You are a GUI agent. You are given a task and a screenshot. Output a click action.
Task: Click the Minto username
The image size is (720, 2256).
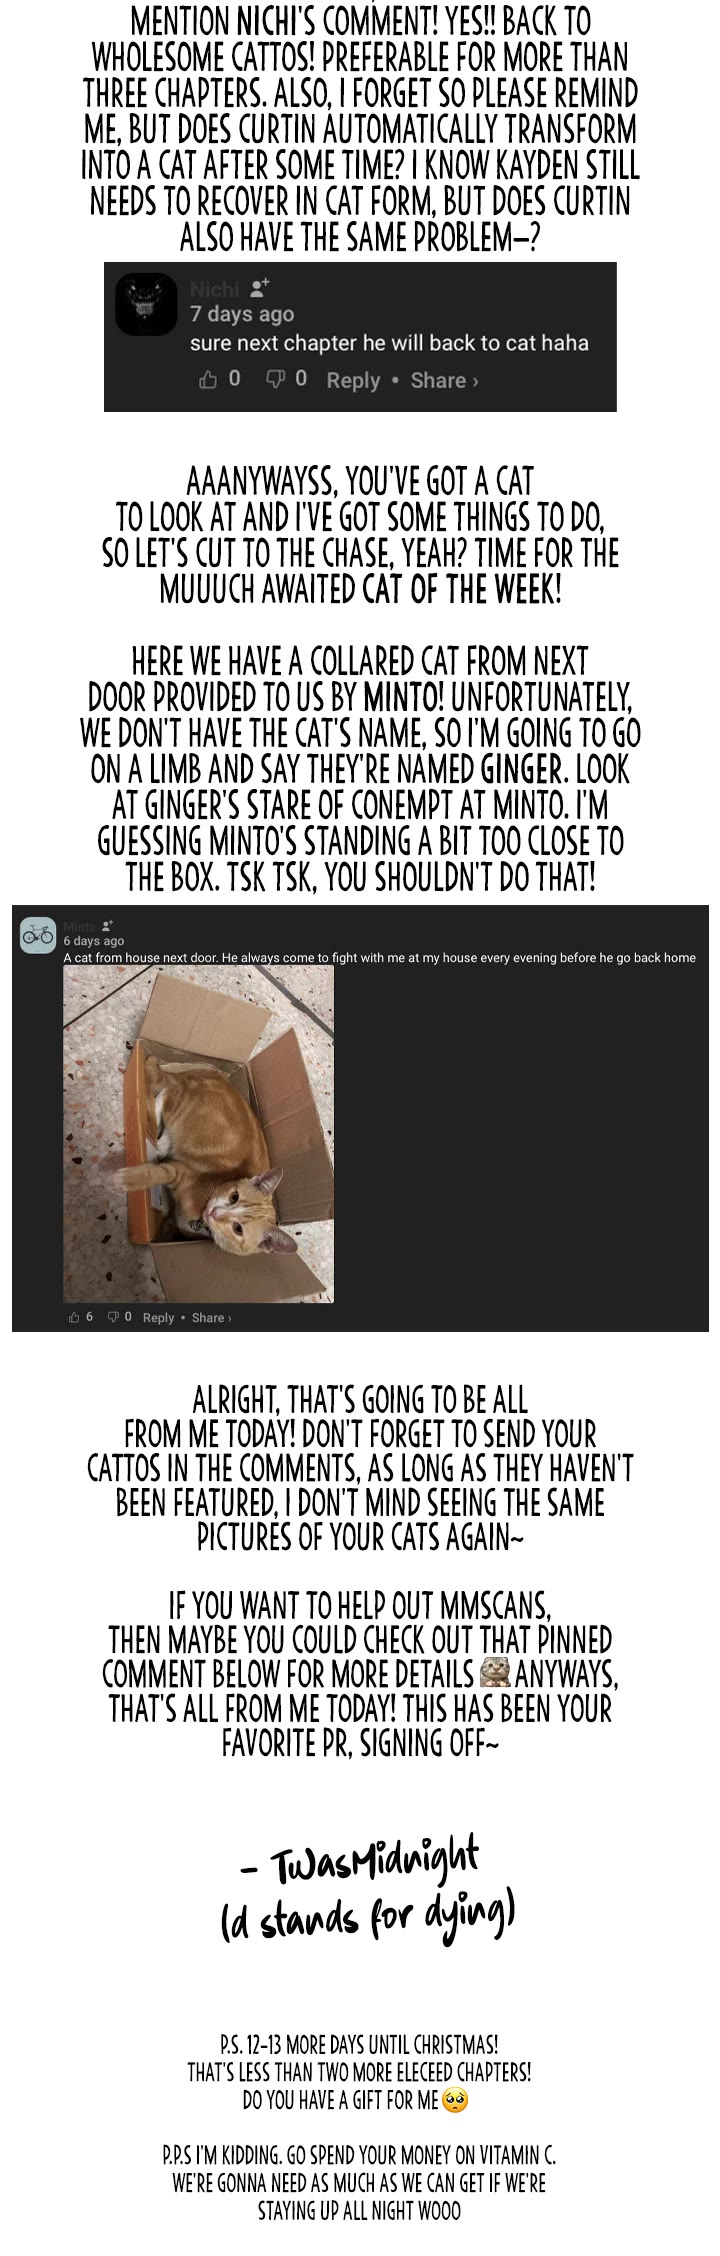pyautogui.click(x=79, y=927)
